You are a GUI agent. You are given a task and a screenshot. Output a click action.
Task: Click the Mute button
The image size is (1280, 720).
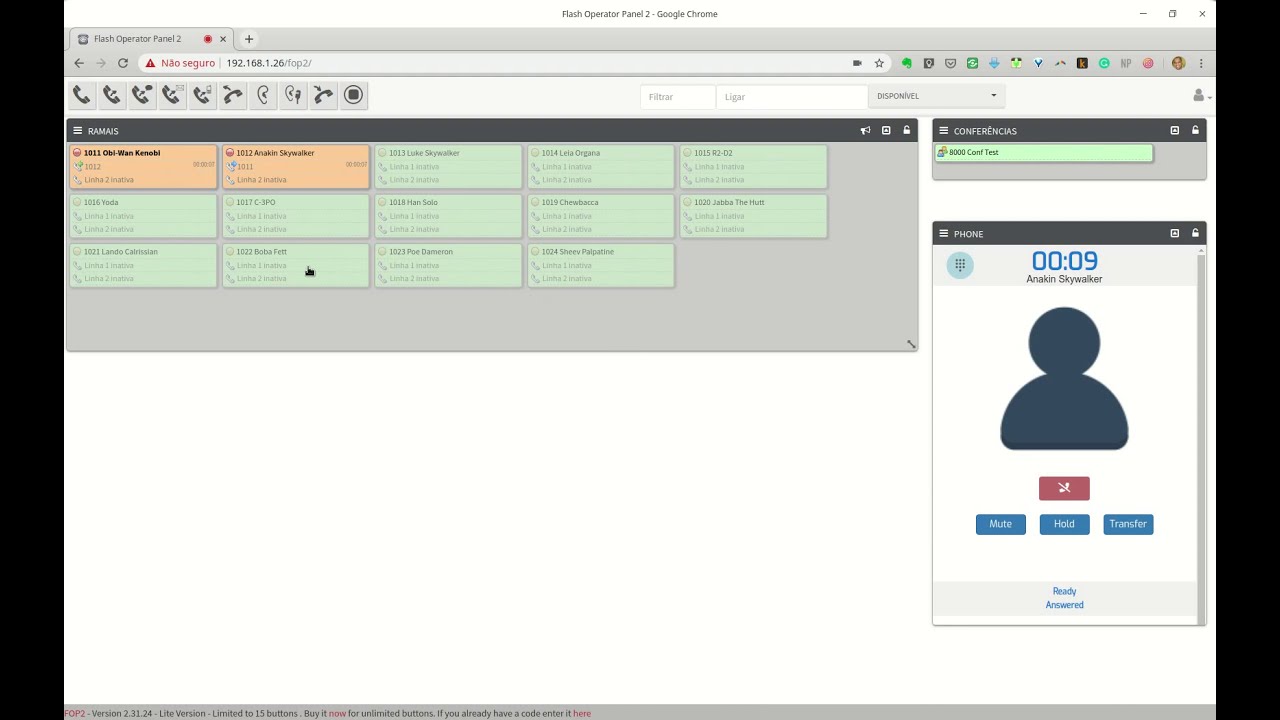tap(1001, 524)
